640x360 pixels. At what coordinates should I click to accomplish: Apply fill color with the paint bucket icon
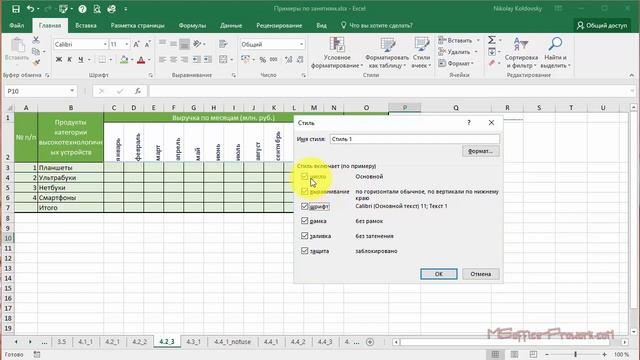124,60
